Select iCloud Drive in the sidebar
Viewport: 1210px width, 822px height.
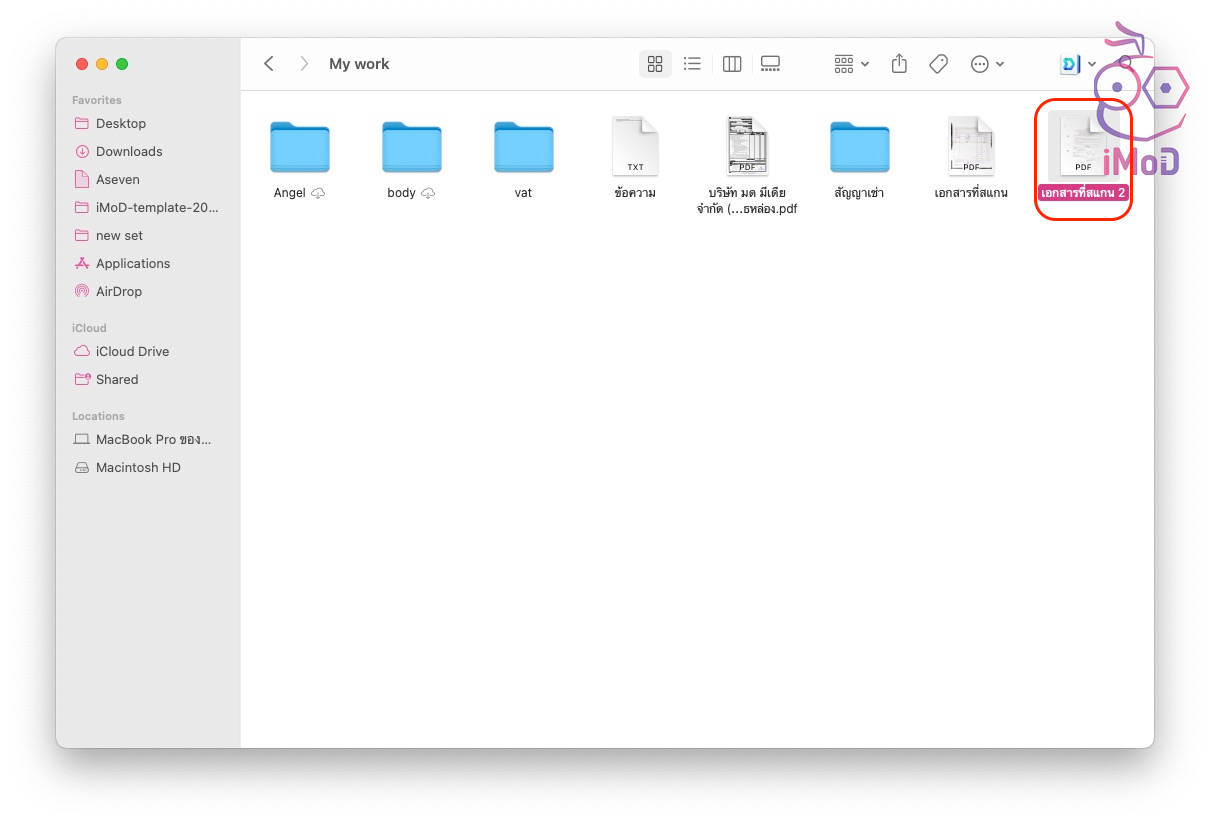pos(132,352)
